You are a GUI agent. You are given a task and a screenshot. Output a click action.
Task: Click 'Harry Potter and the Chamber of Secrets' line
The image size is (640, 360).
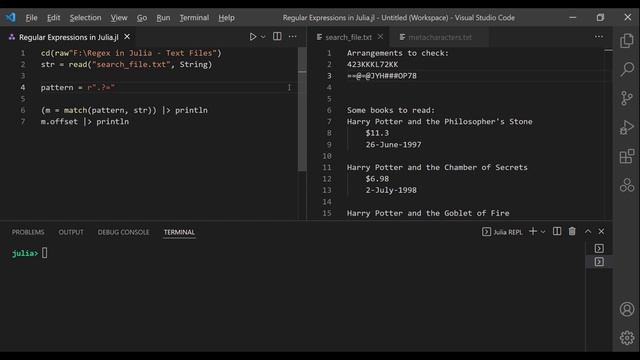tap(437, 167)
